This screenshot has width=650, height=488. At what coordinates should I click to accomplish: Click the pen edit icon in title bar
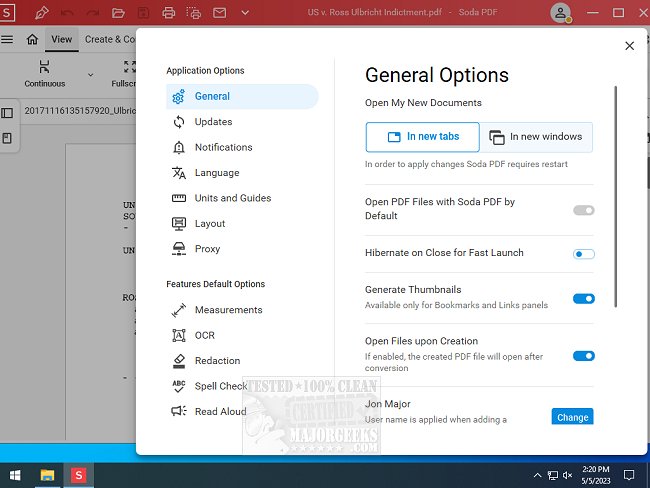[41, 13]
